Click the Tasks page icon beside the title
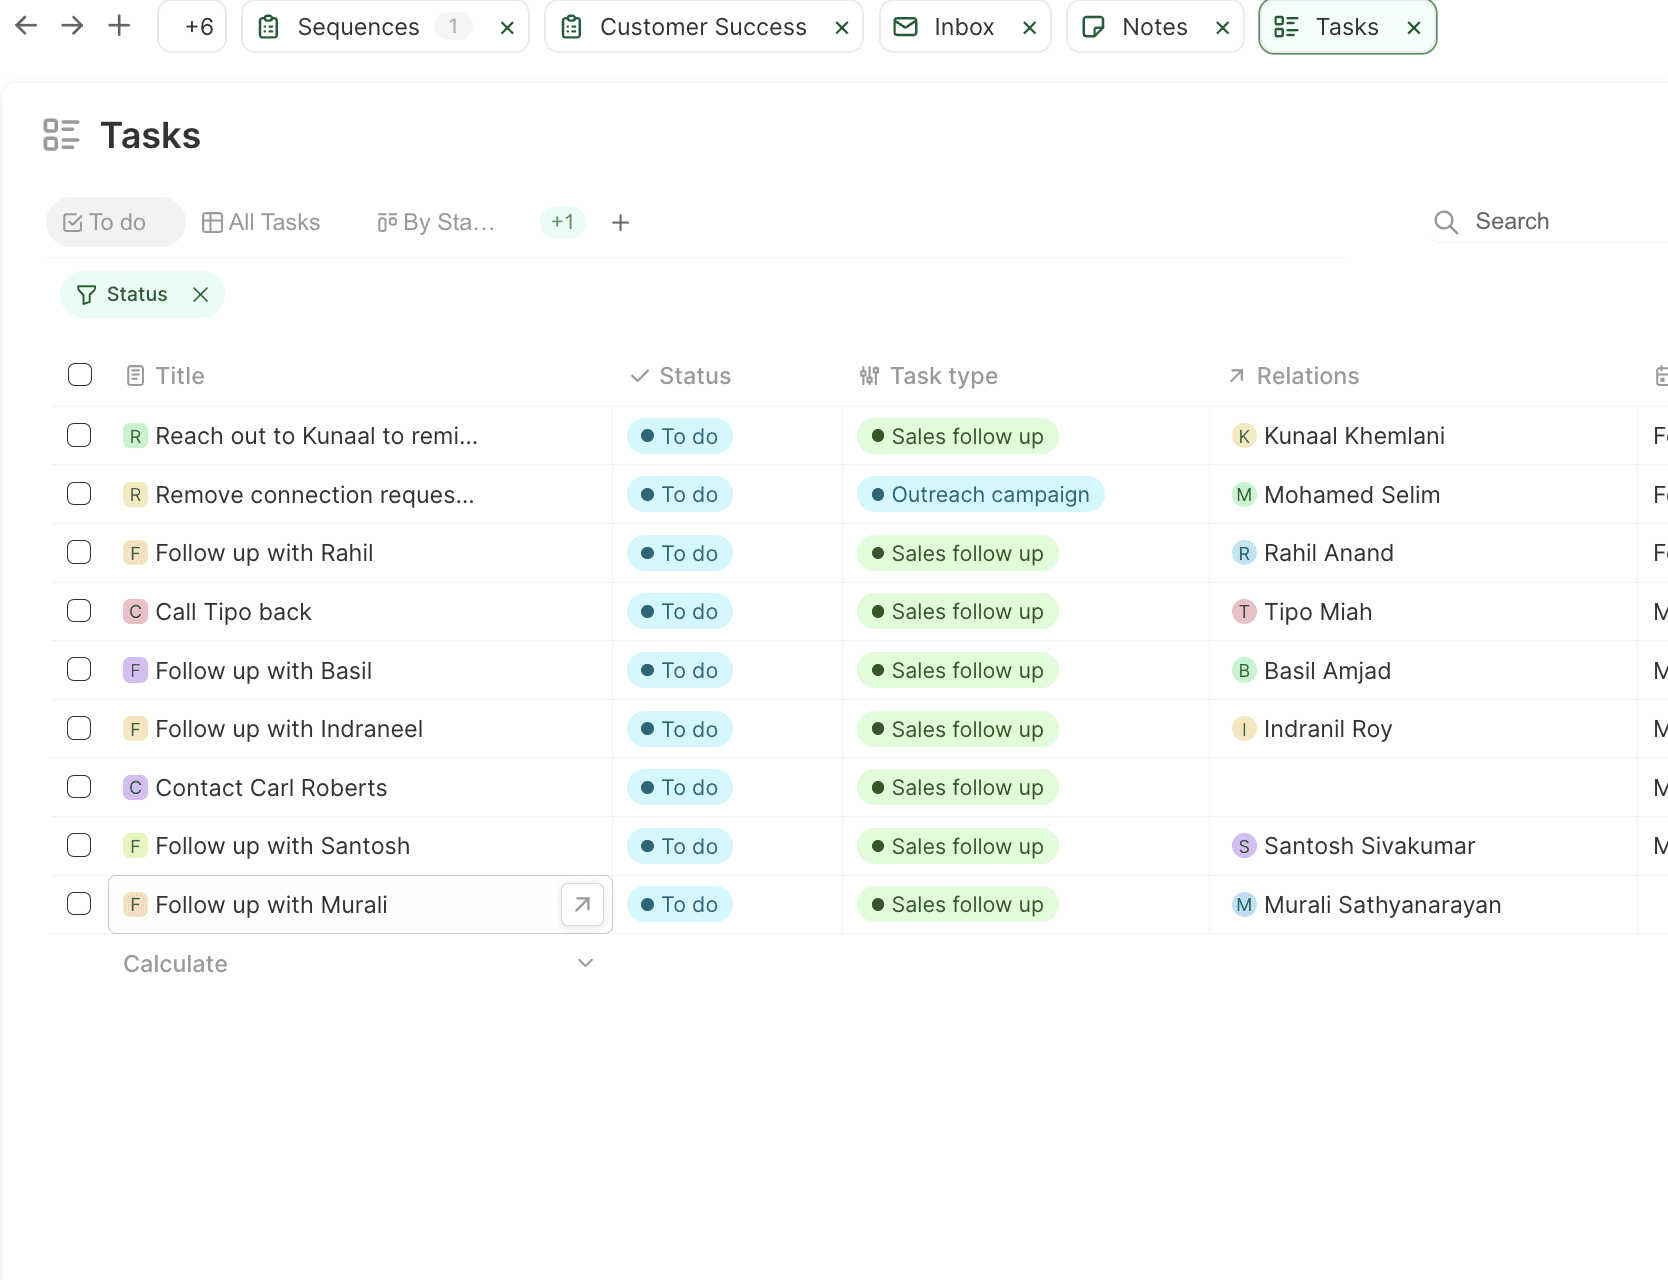Image resolution: width=1668 pixels, height=1280 pixels. tap(61, 134)
